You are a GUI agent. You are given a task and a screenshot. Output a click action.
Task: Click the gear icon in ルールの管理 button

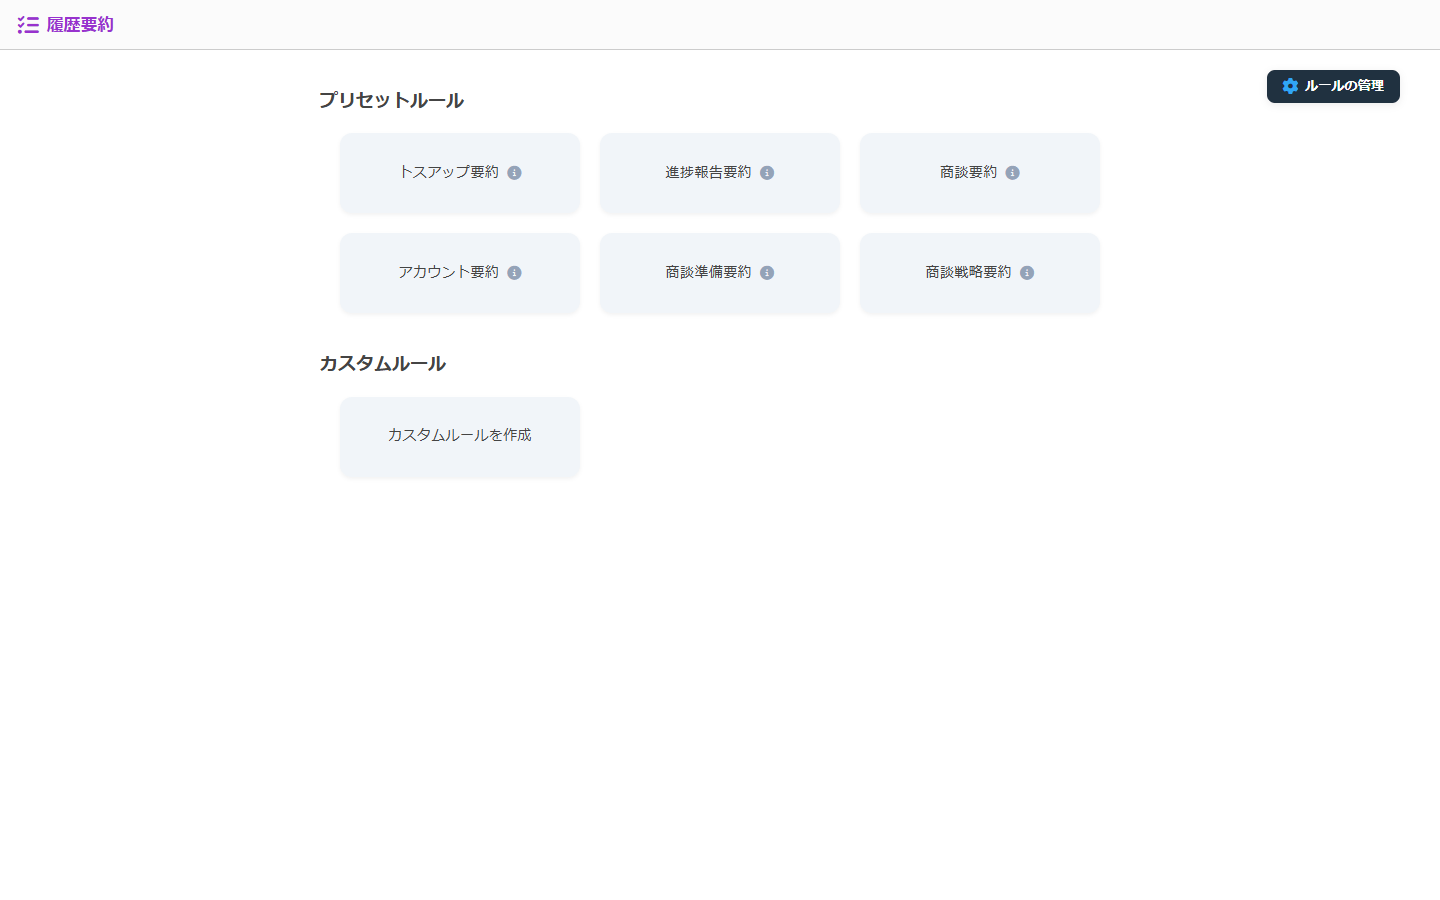pos(1290,86)
